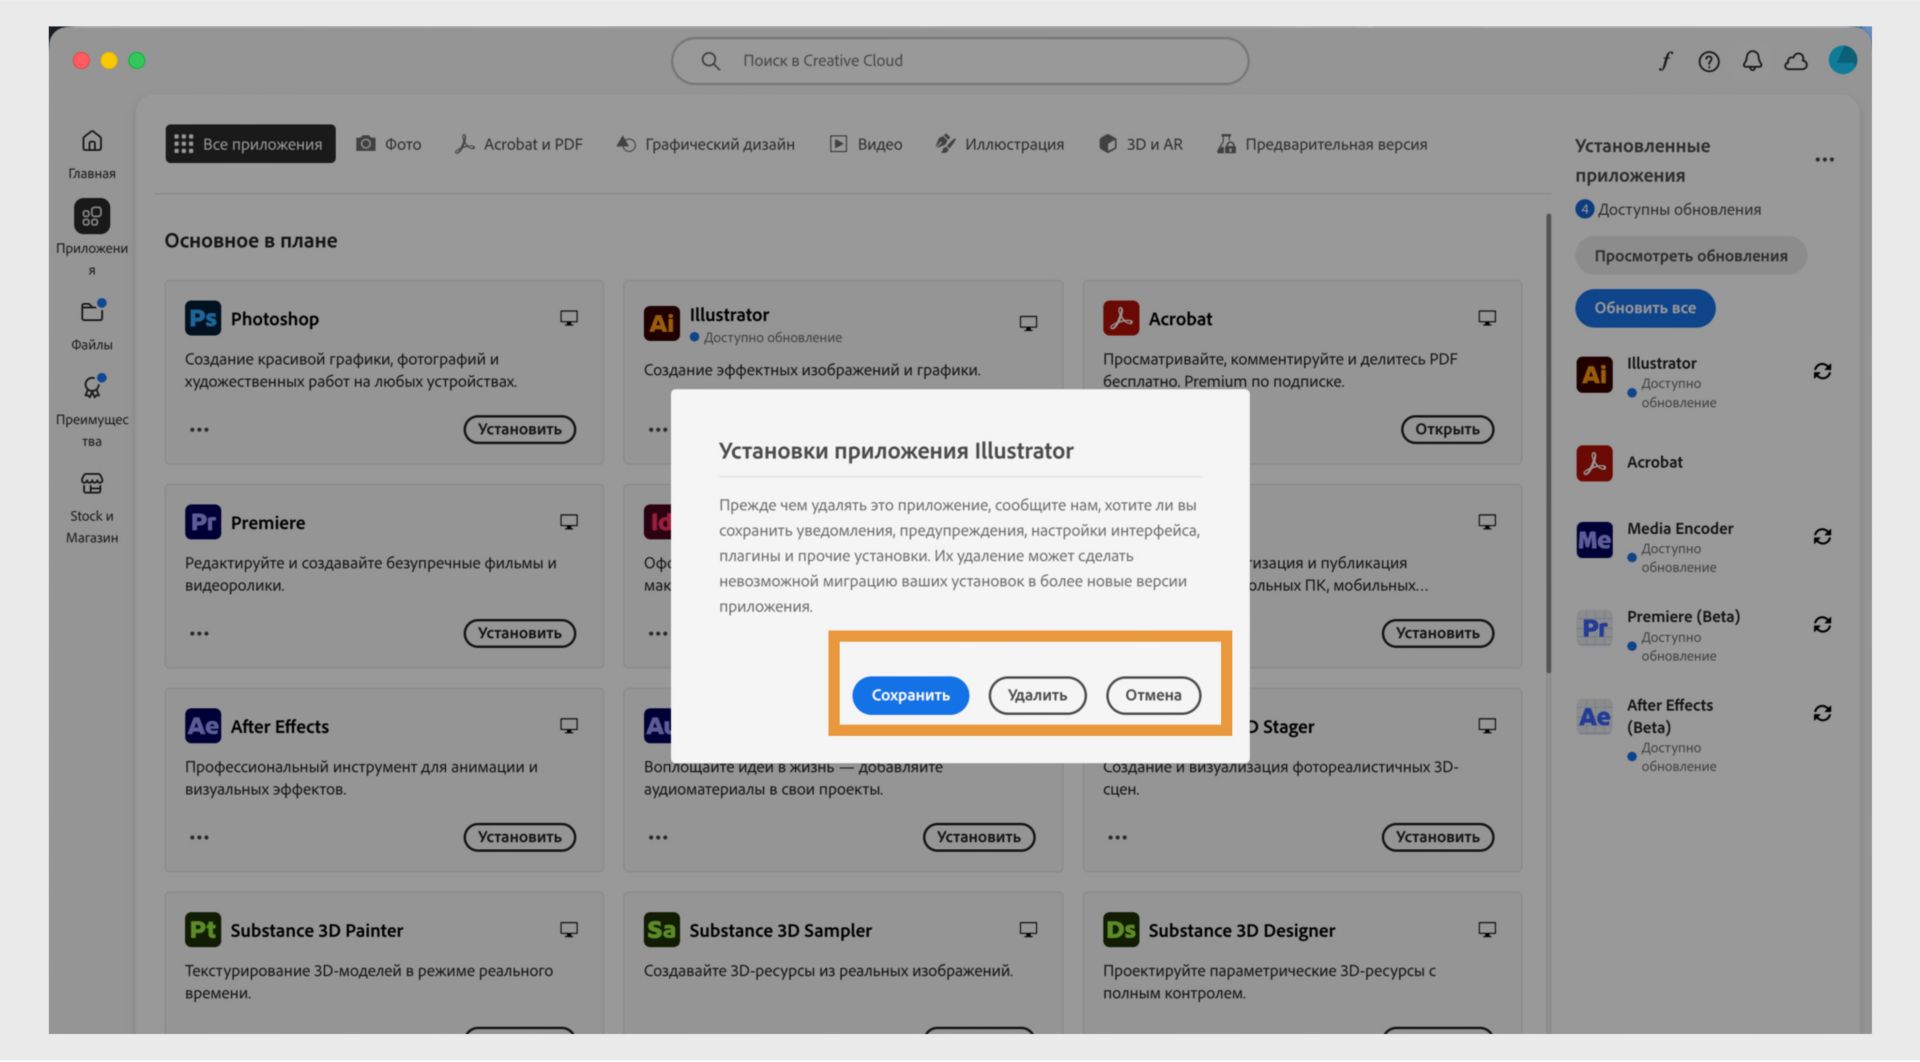Screen dimensions: 1920x1062
Task: Click the desktop icon on the Illustrator card
Action: (x=1028, y=323)
